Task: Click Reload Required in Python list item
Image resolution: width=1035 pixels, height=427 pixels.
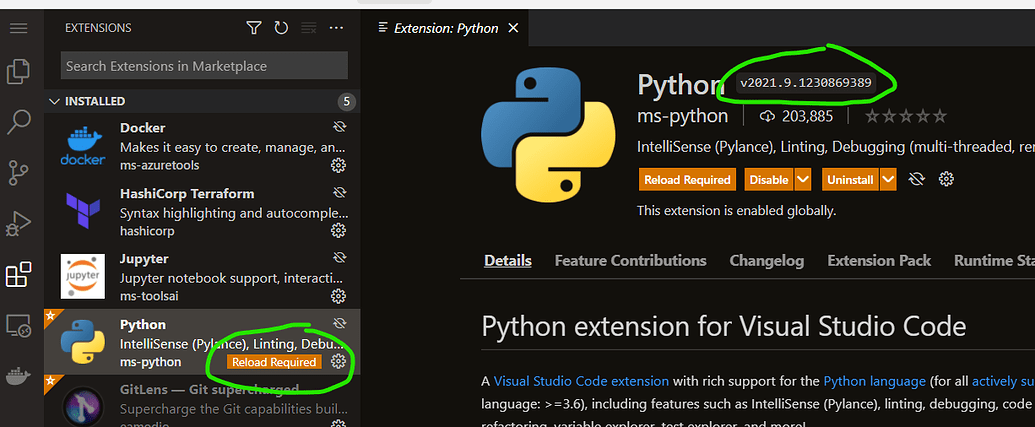Action: 274,362
